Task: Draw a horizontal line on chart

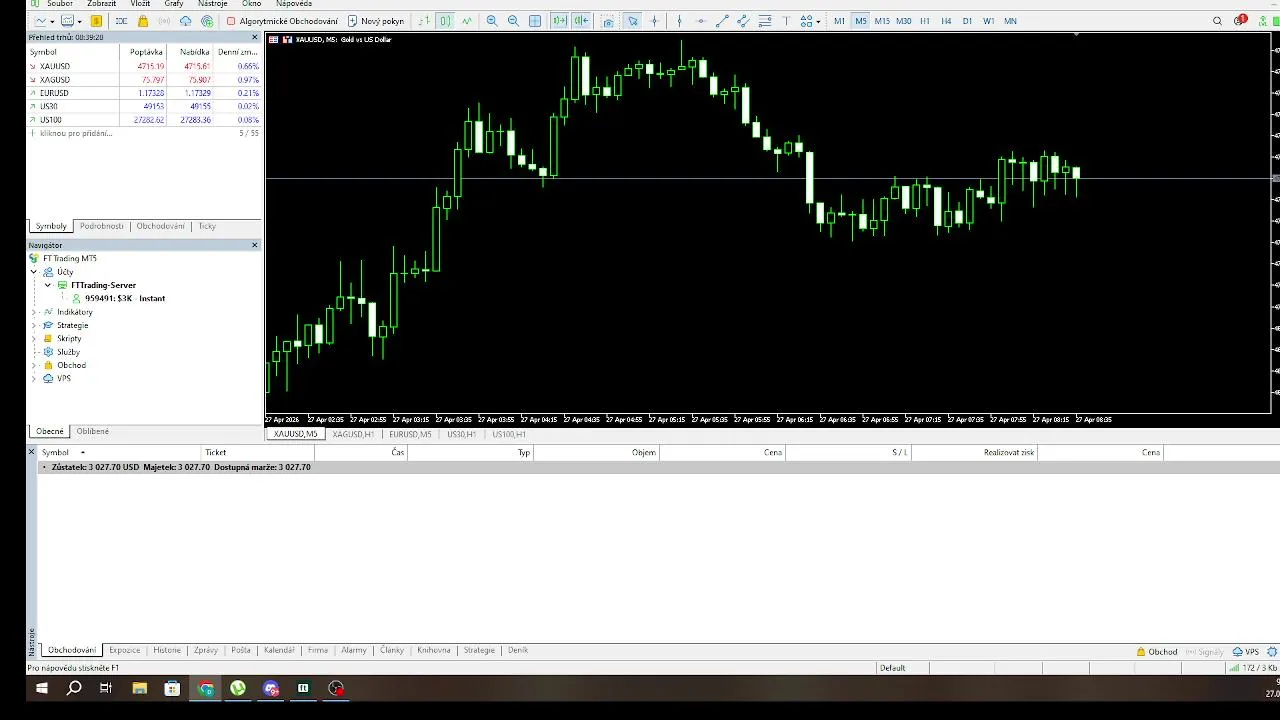Action: tap(700, 21)
